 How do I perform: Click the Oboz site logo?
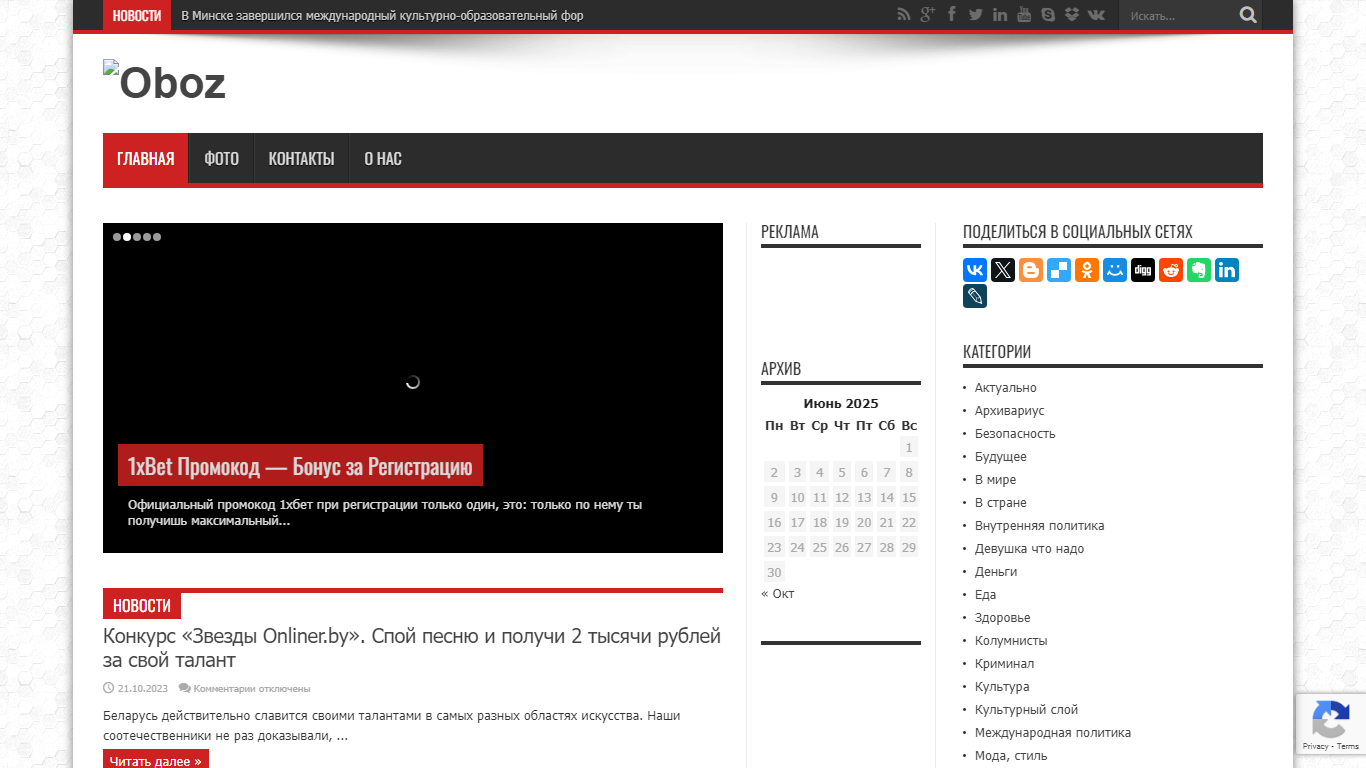coord(165,81)
